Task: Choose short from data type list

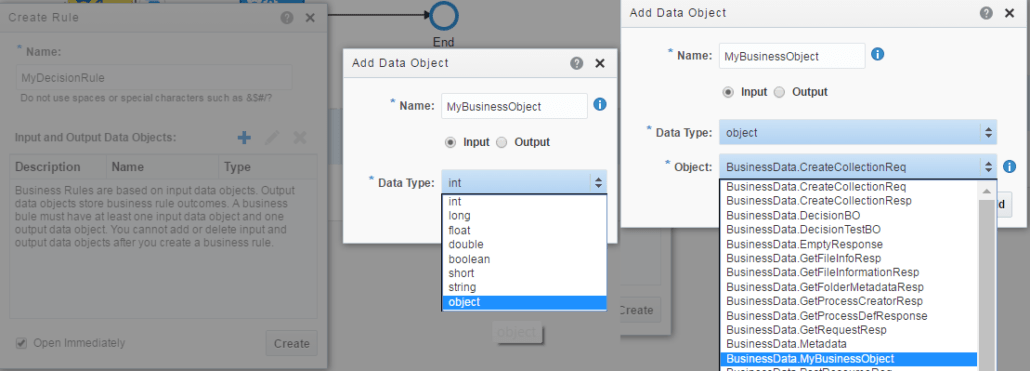Action: [524, 273]
